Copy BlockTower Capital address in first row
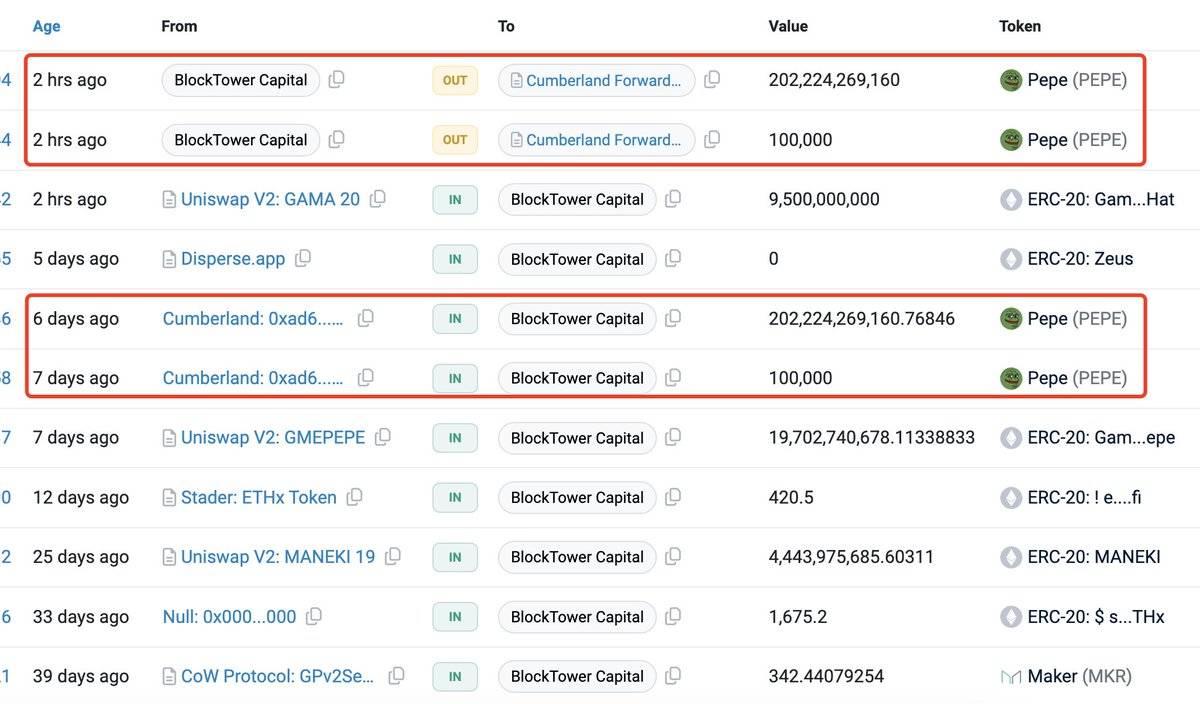This screenshot has height=704, width=1200. (337, 80)
